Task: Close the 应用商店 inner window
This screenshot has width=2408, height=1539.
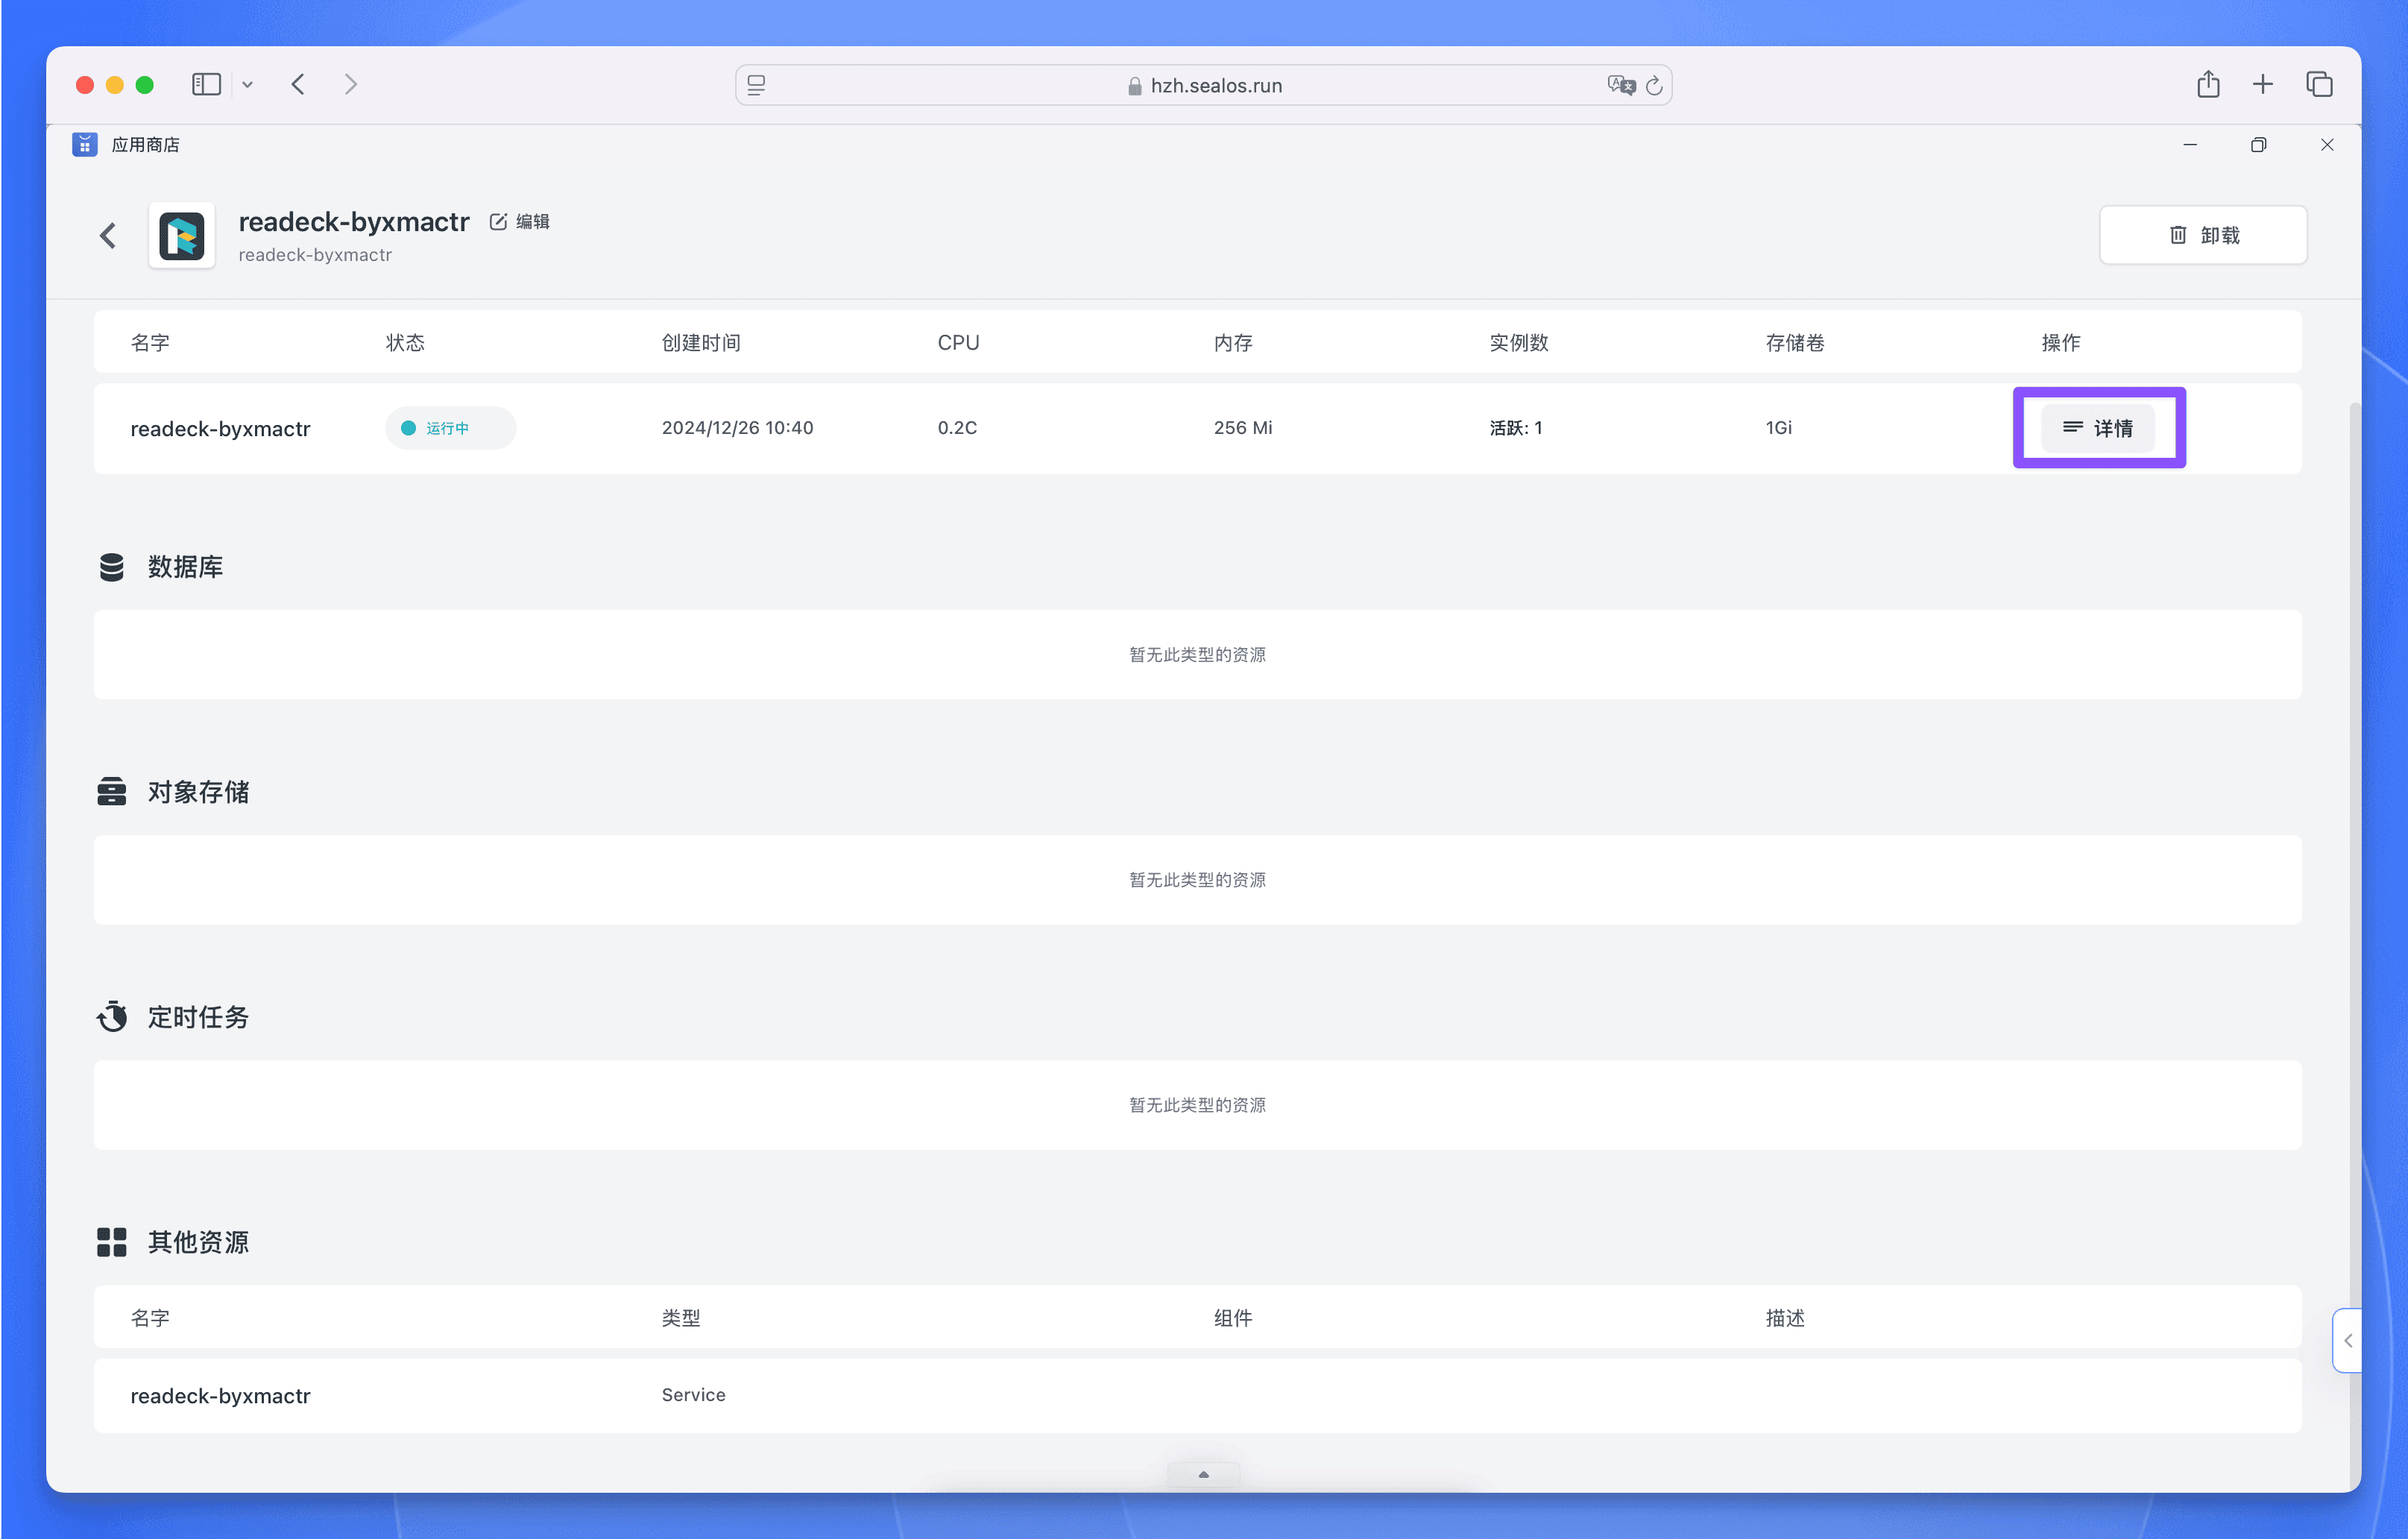Action: (x=2327, y=145)
